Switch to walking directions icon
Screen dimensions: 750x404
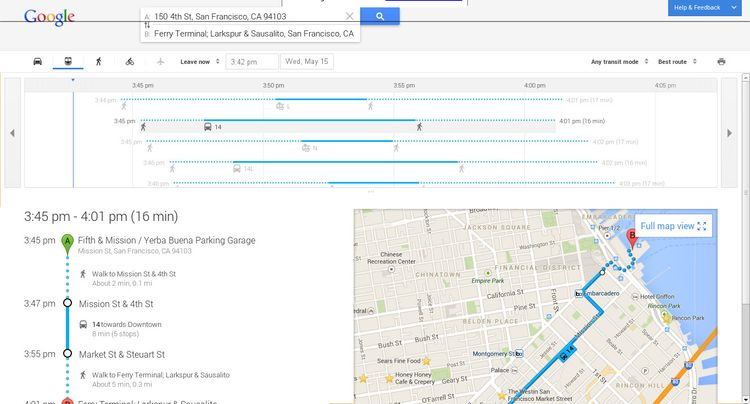tap(99, 62)
